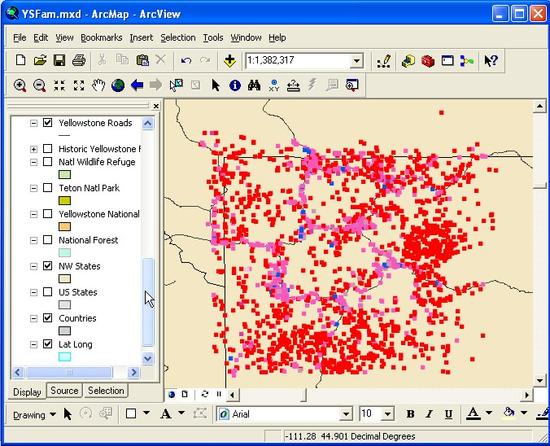Save the map document
The width and height of the screenshot is (550, 446).
[x=59, y=60]
